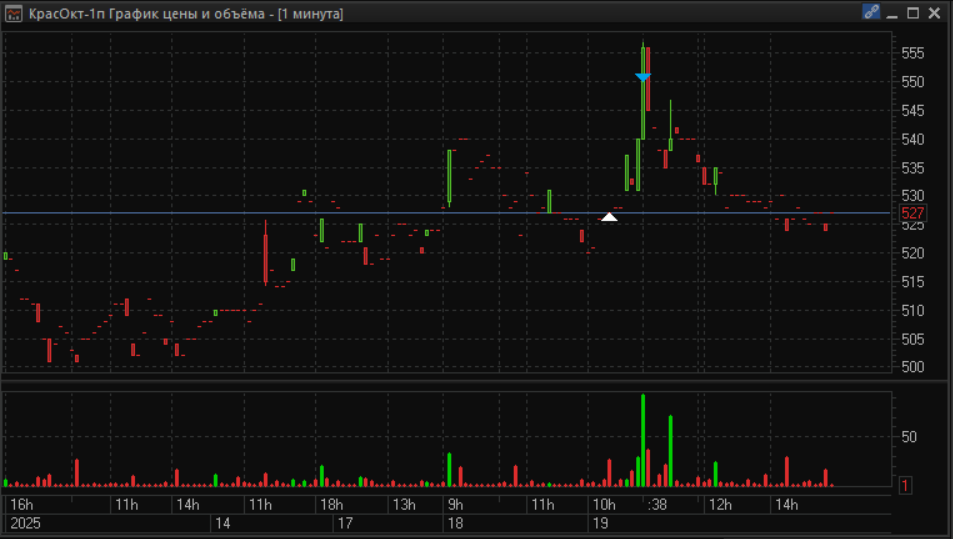Maximize the КрасОкт-1п chart window

(x=913, y=13)
